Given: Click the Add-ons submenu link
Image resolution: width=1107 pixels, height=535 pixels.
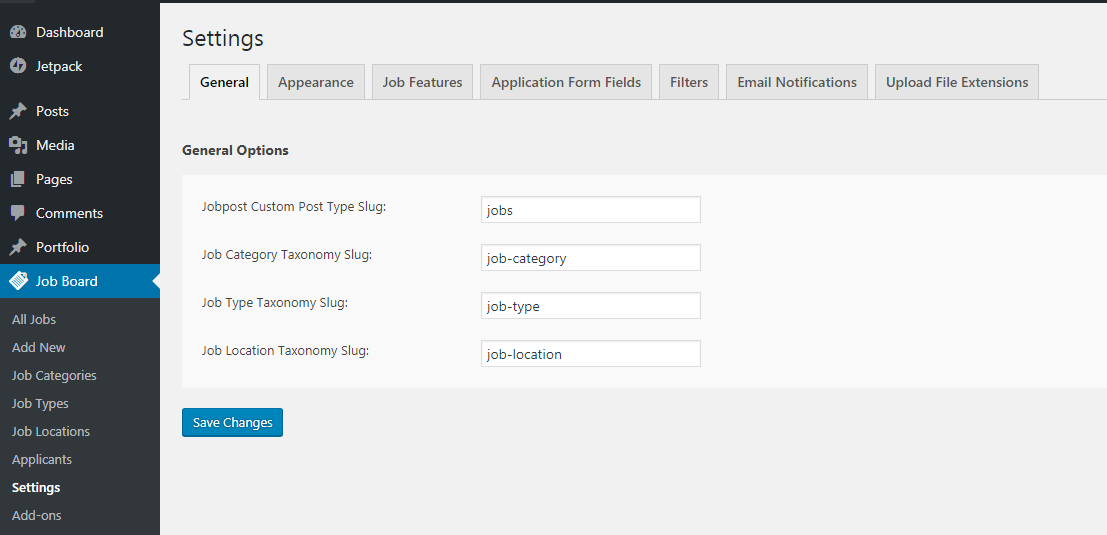Looking at the screenshot, I should tap(36, 515).
